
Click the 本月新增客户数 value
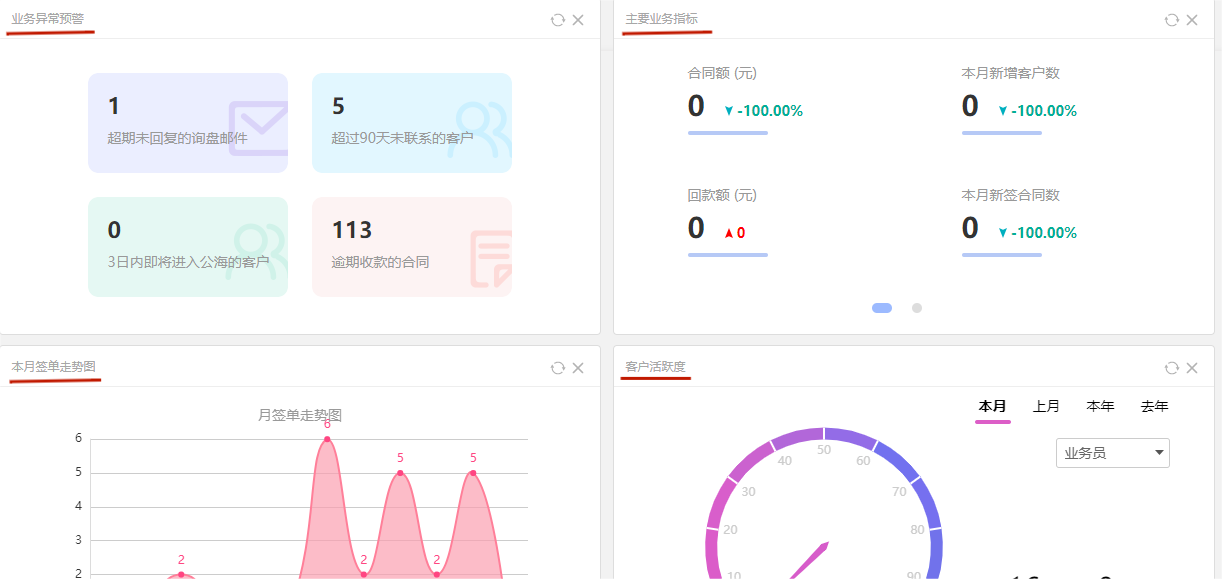[x=970, y=106]
